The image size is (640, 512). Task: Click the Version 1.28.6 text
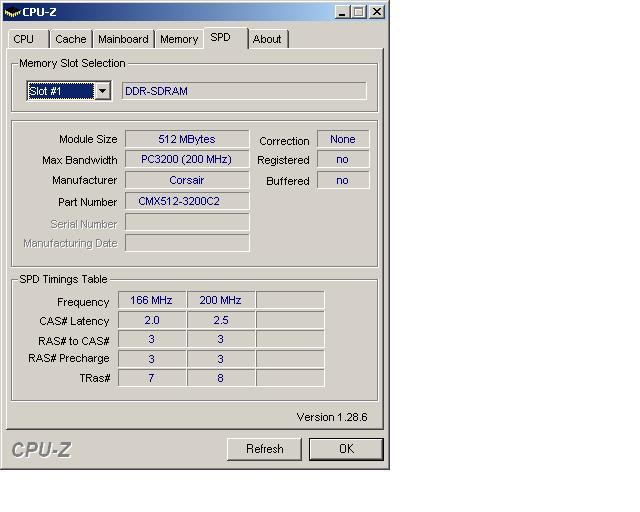point(332,417)
